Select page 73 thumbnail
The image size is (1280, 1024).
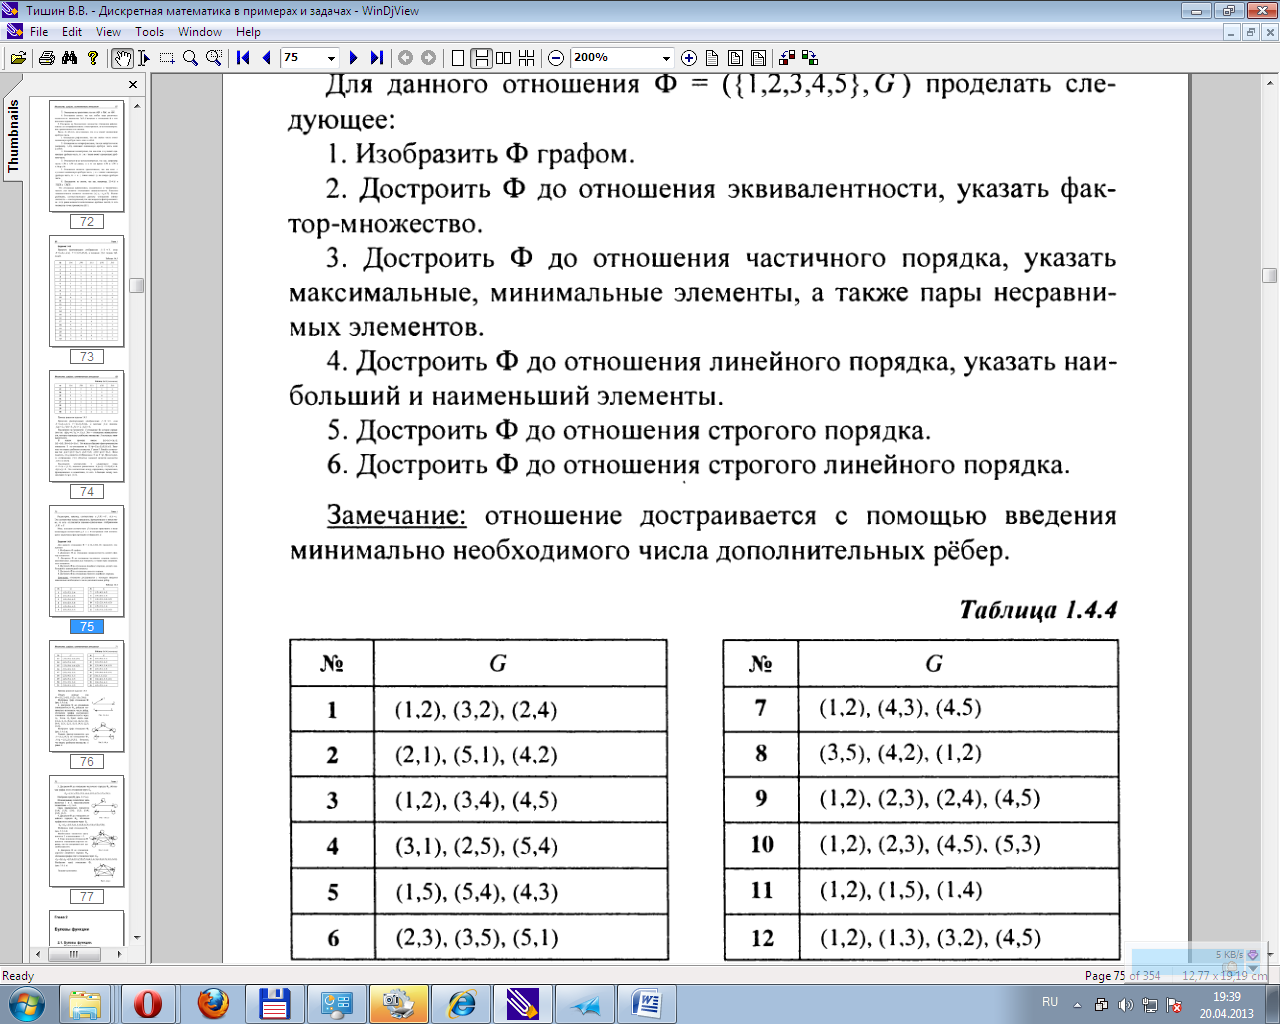tap(87, 291)
